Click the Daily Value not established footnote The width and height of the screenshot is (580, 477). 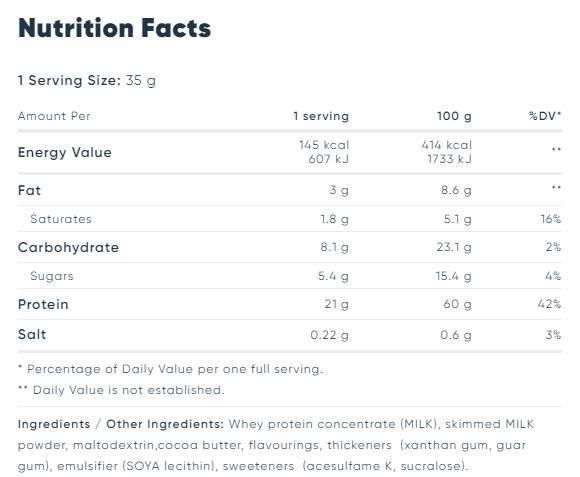coord(121,390)
